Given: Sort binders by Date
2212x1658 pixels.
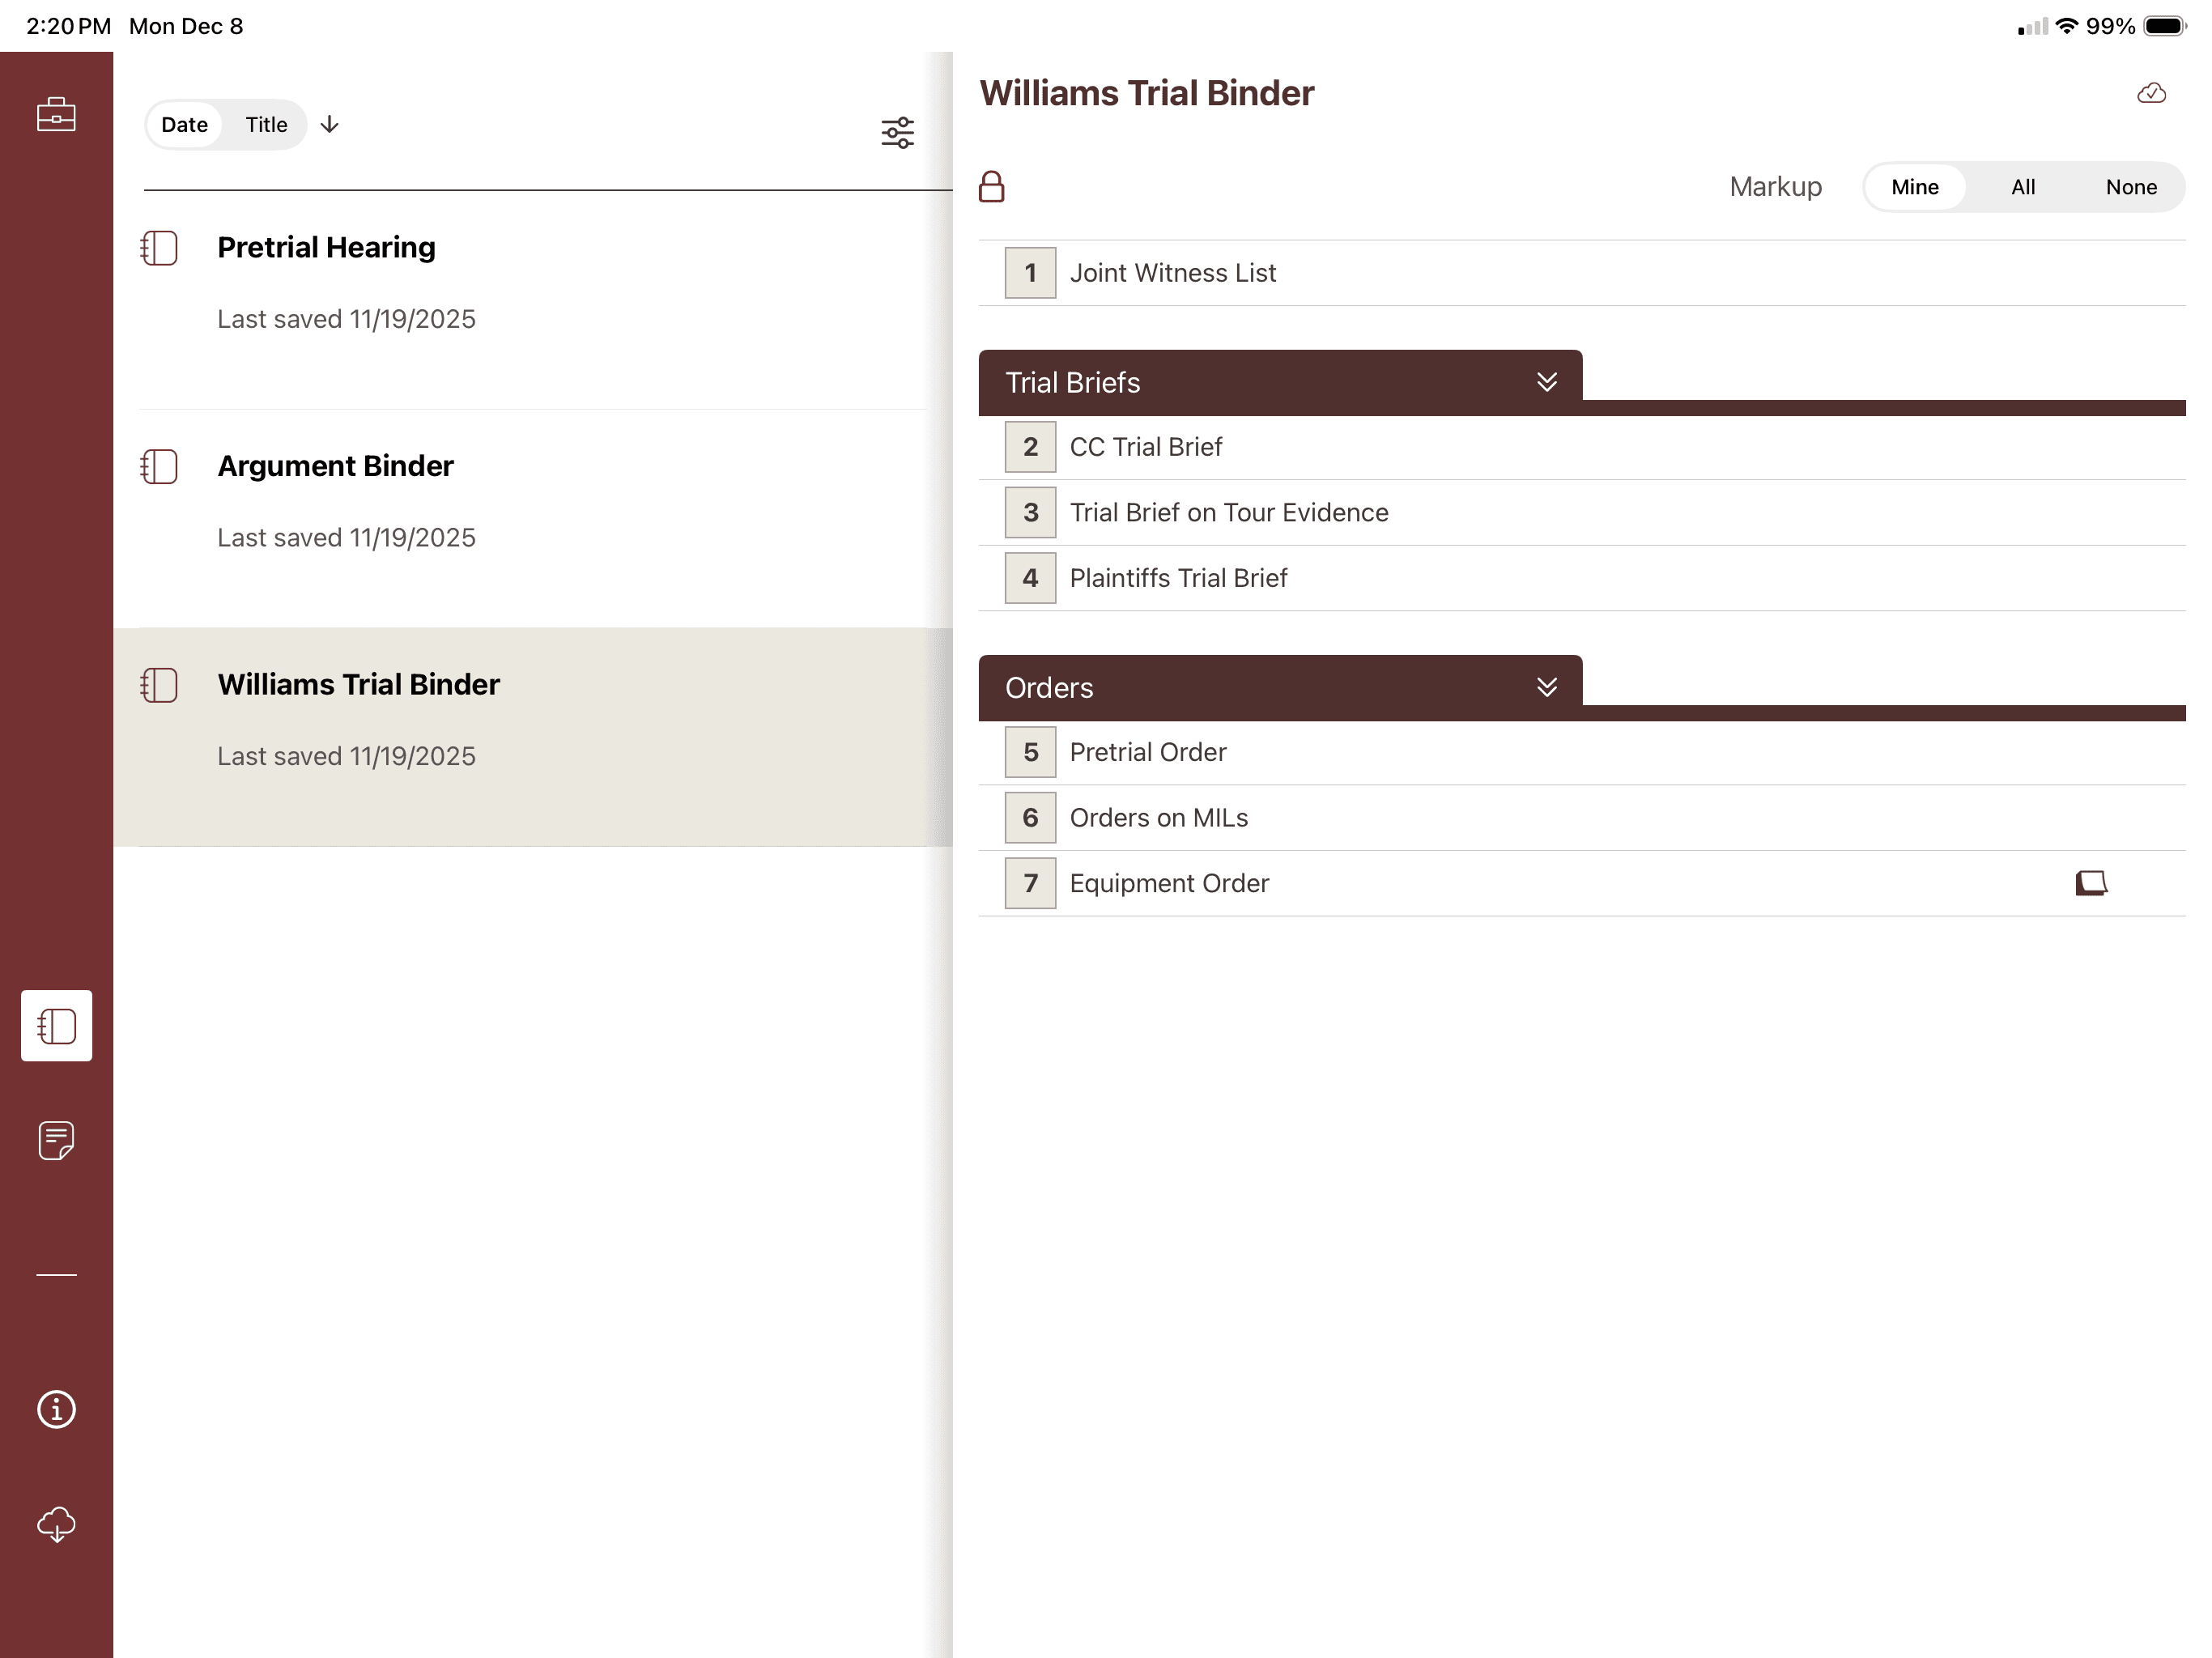Looking at the screenshot, I should [x=184, y=125].
